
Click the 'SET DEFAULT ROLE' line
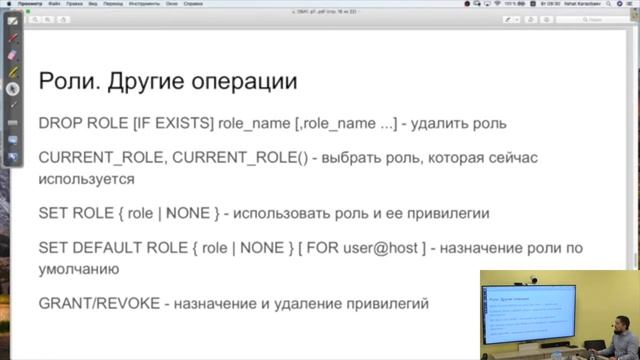(x=311, y=258)
